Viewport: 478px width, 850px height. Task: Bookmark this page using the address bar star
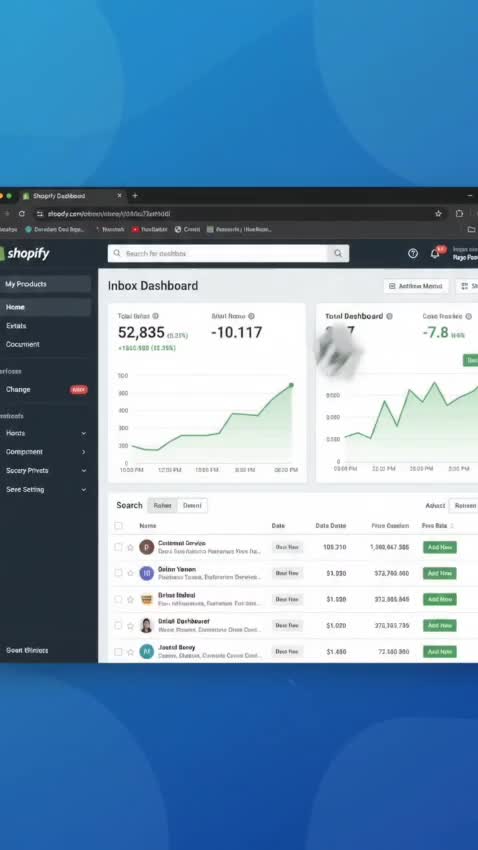tap(438, 214)
